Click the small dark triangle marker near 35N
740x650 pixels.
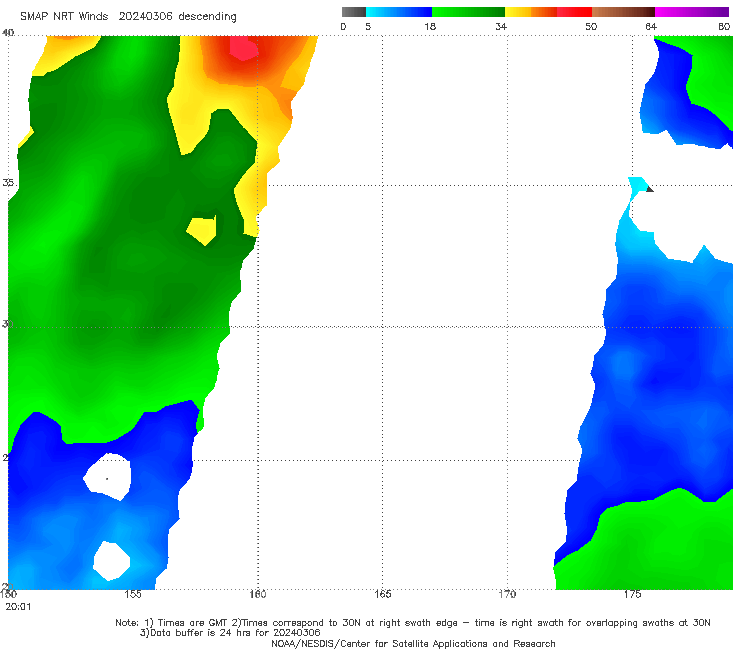[650, 189]
